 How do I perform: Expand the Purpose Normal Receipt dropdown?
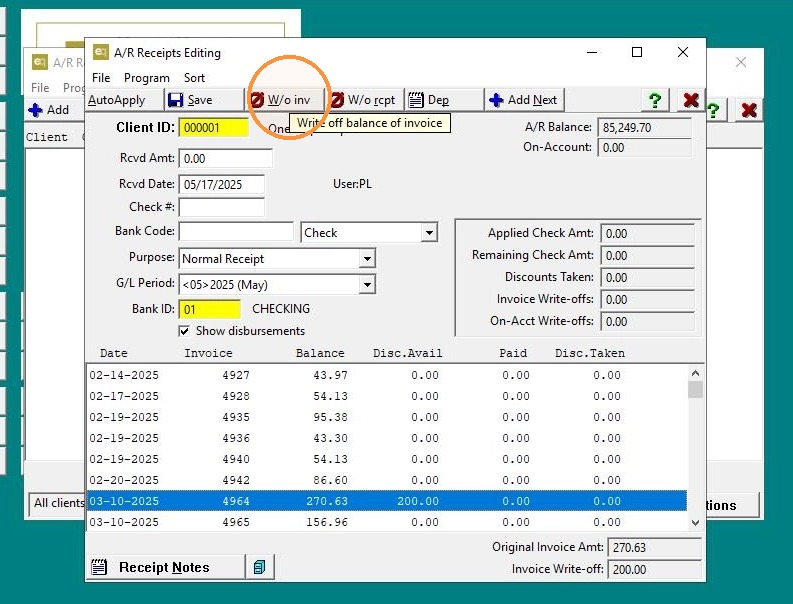click(367, 258)
